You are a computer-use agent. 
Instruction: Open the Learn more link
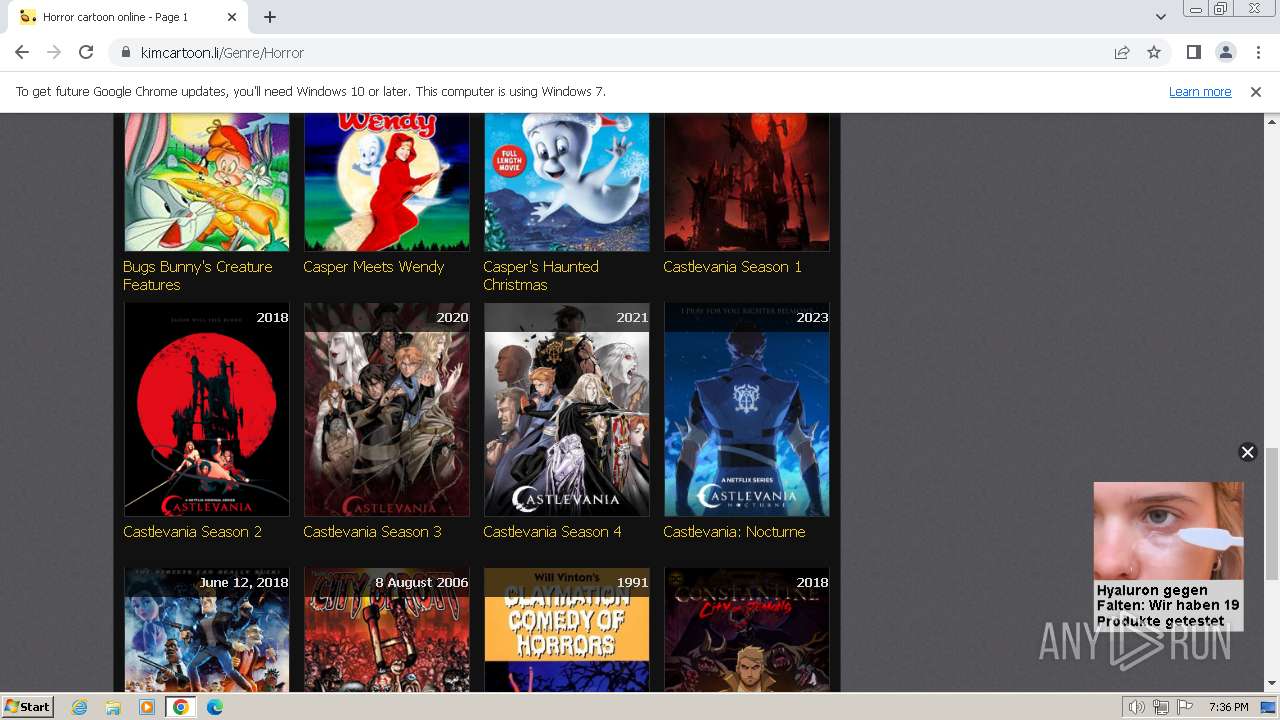[x=1200, y=91]
